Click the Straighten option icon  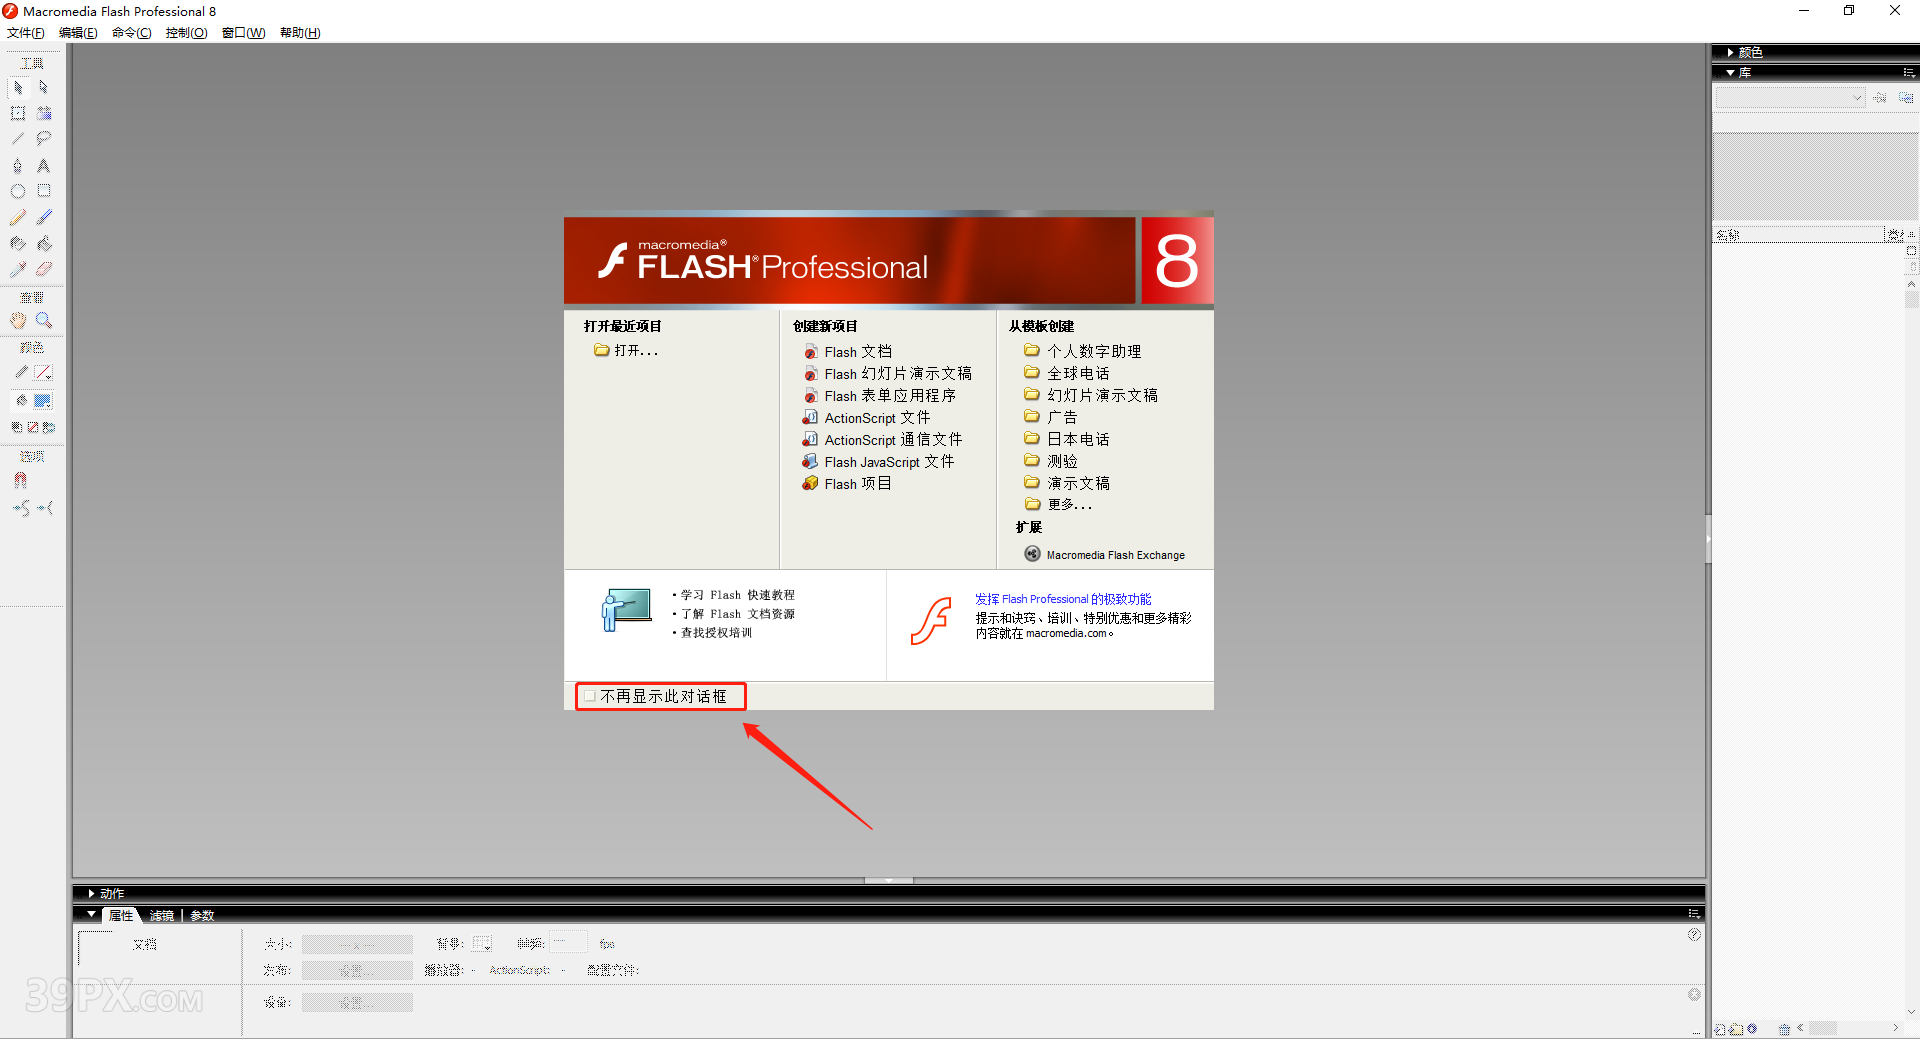tap(45, 508)
